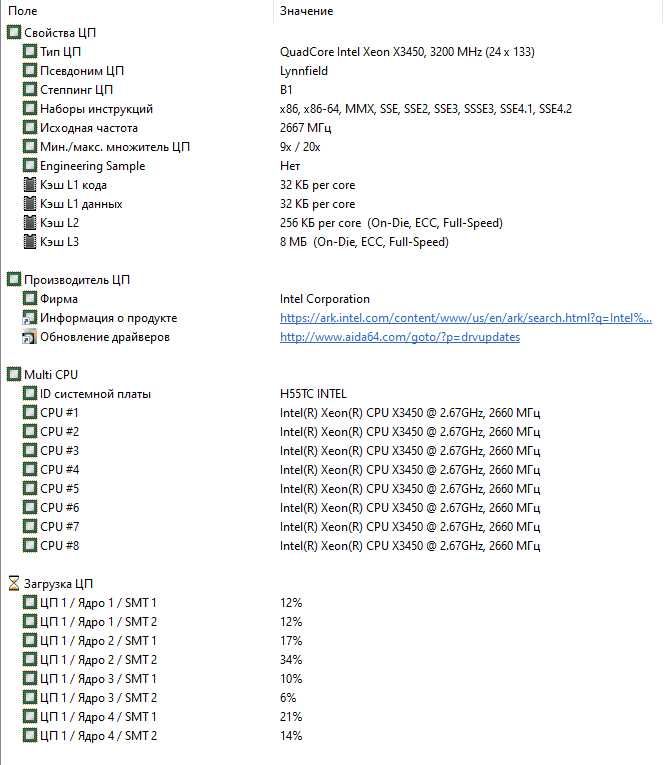Click the value QuadCore Intel Xeon X3450, 3200 MHz
The image size is (670, 765).
407,52
